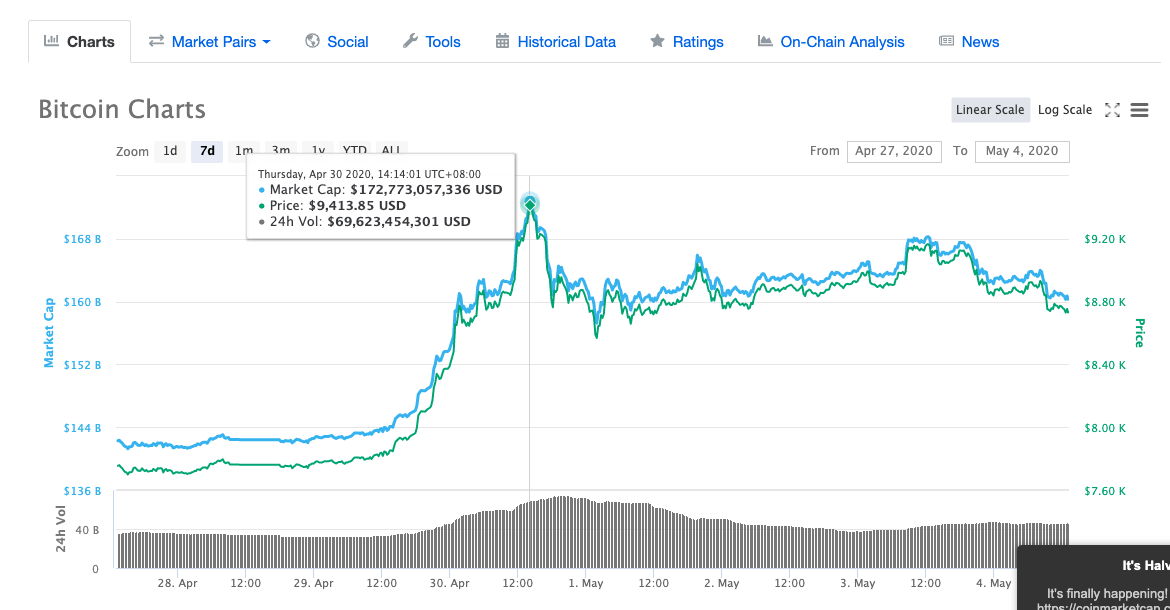Image resolution: width=1170 pixels, height=610 pixels.
Task: Select the 1m zoom range
Action: [x=244, y=150]
